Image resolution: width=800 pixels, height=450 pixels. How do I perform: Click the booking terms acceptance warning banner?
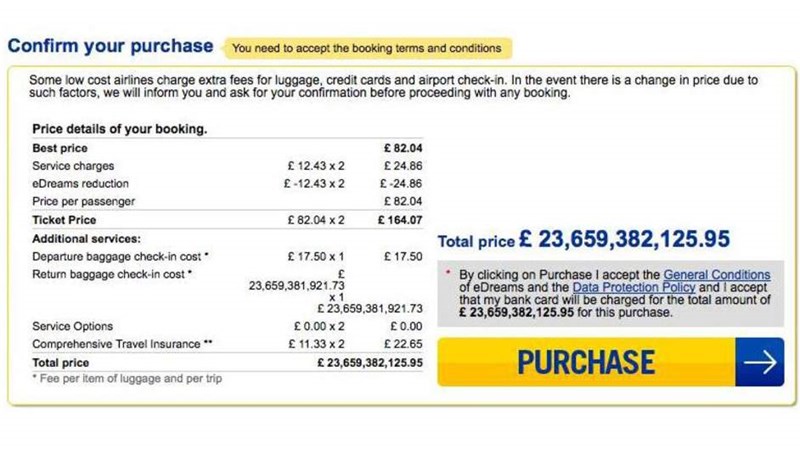tap(366, 48)
